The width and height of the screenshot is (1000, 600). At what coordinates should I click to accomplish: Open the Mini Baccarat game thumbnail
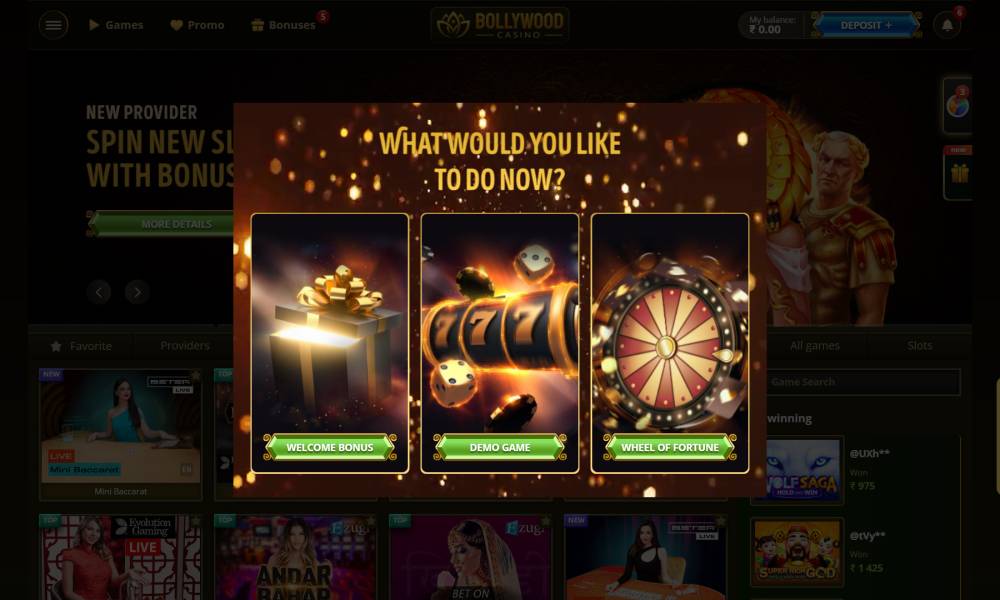[x=121, y=434]
